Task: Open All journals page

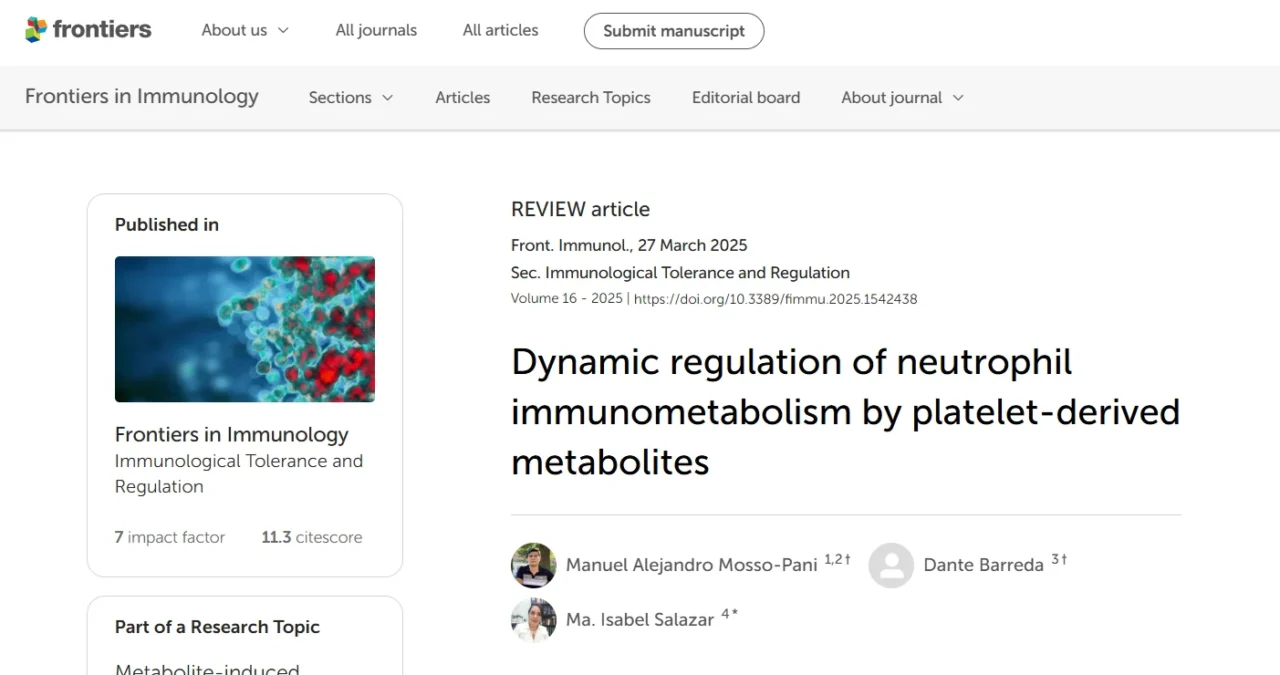Action: tap(376, 30)
